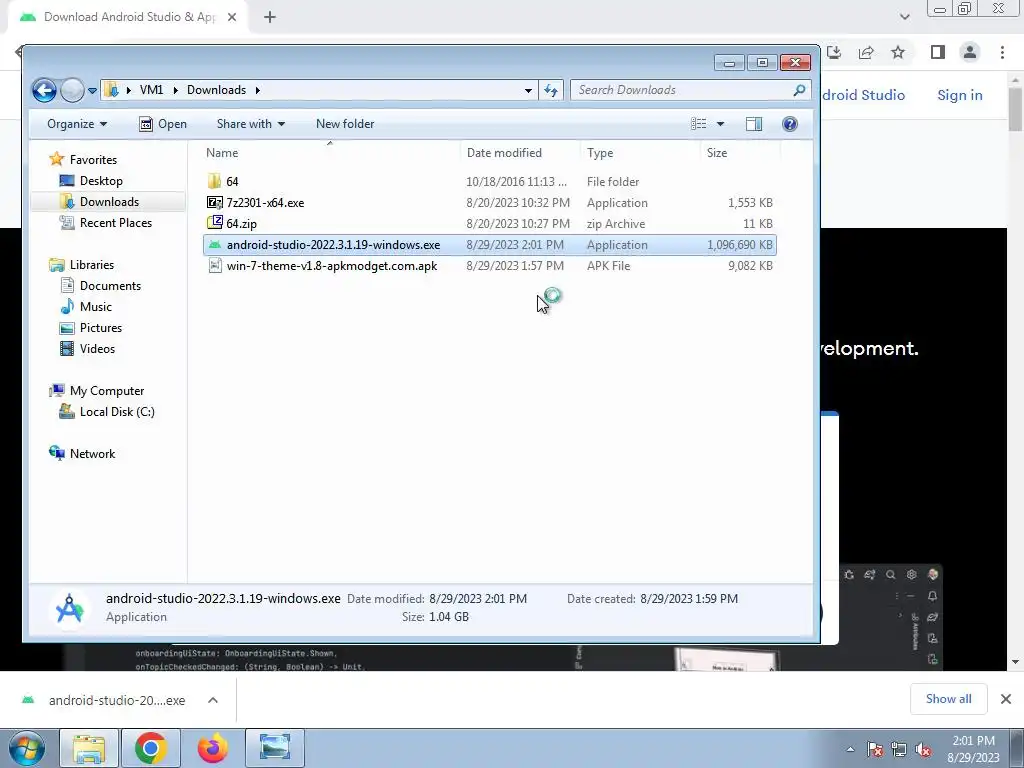The height and width of the screenshot is (768, 1024).
Task: Click Show all downloads button
Action: tap(948, 699)
